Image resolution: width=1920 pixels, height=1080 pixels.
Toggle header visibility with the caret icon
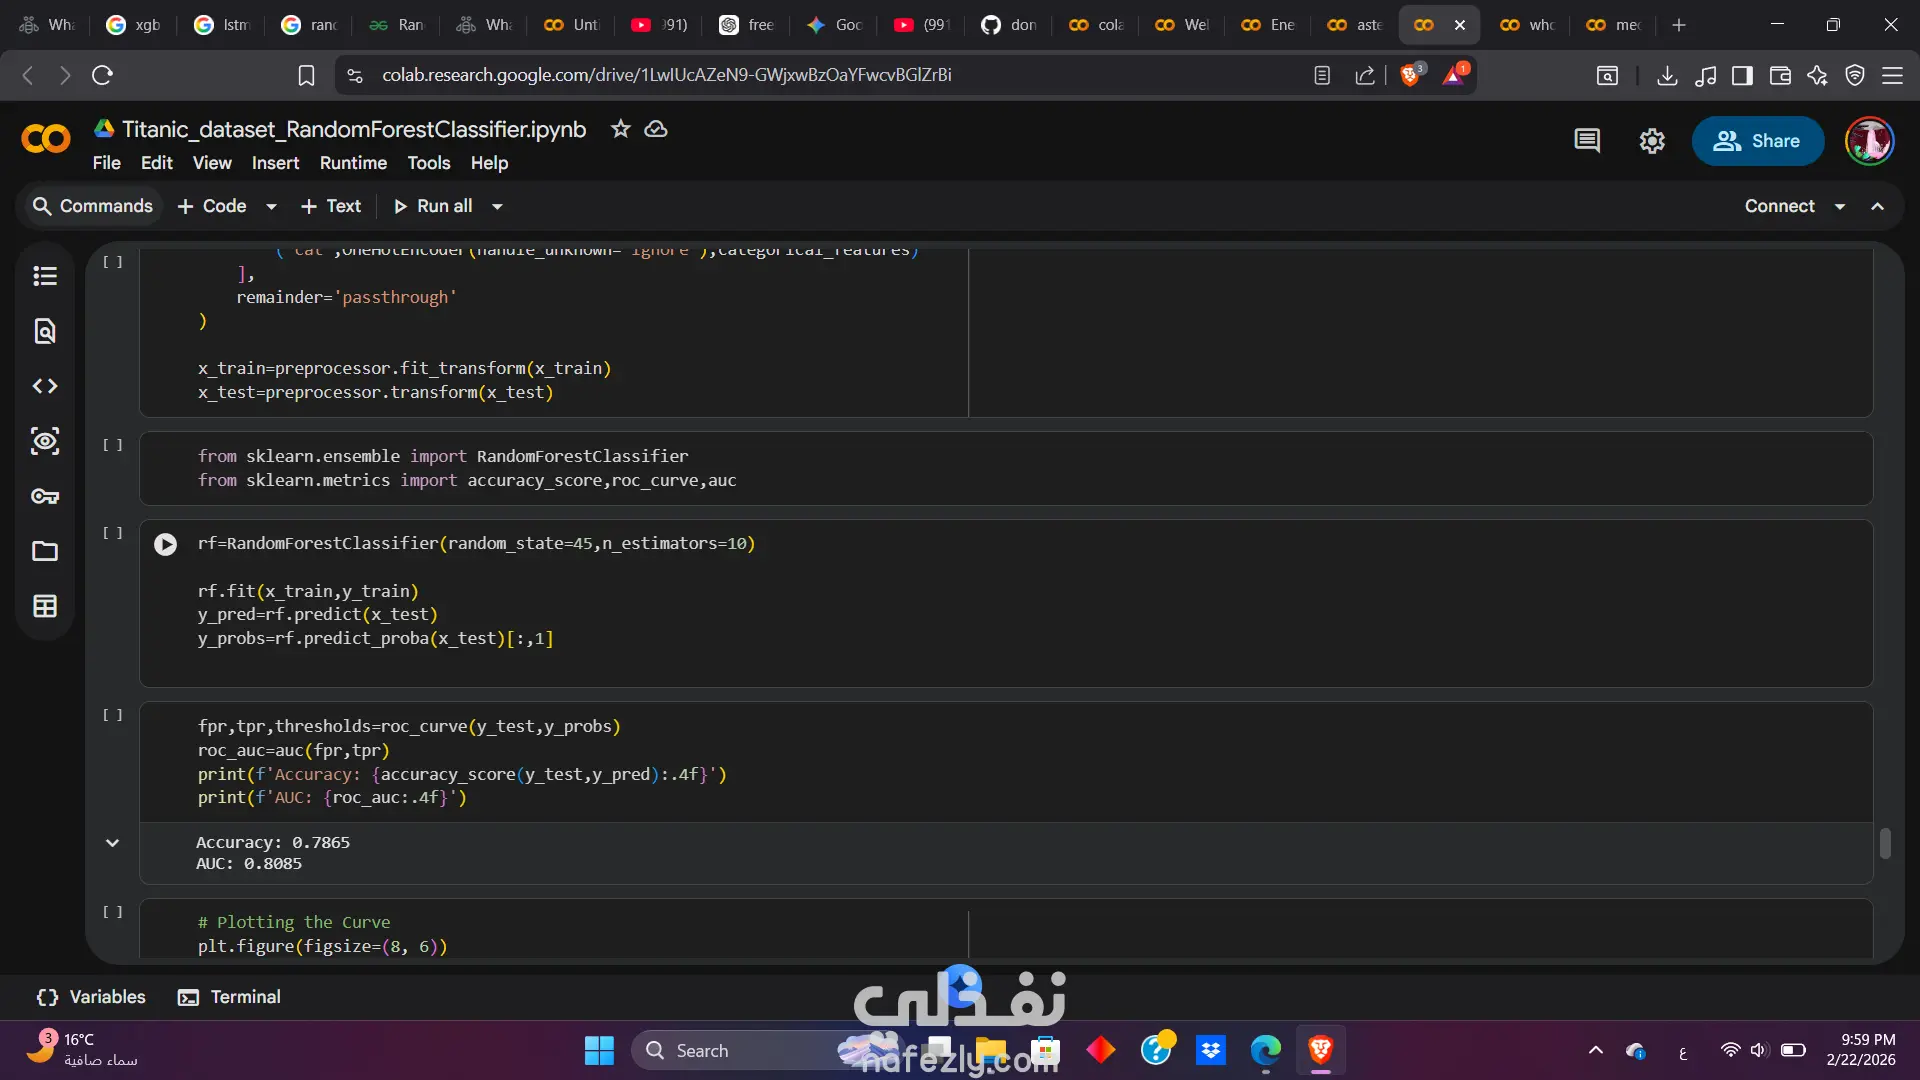[x=1878, y=206]
